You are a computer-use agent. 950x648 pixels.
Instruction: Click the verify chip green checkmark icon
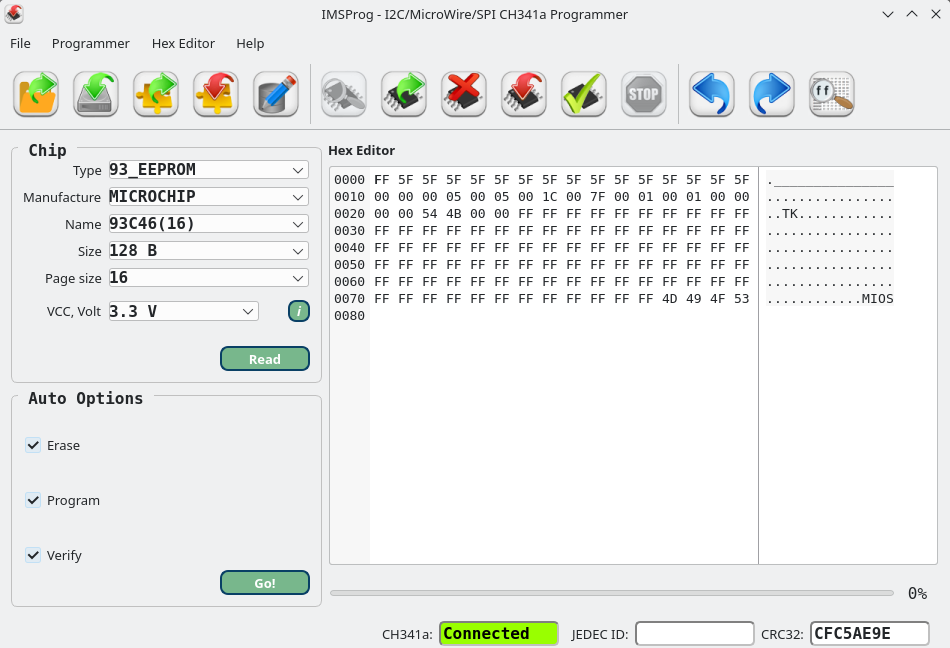coord(583,94)
